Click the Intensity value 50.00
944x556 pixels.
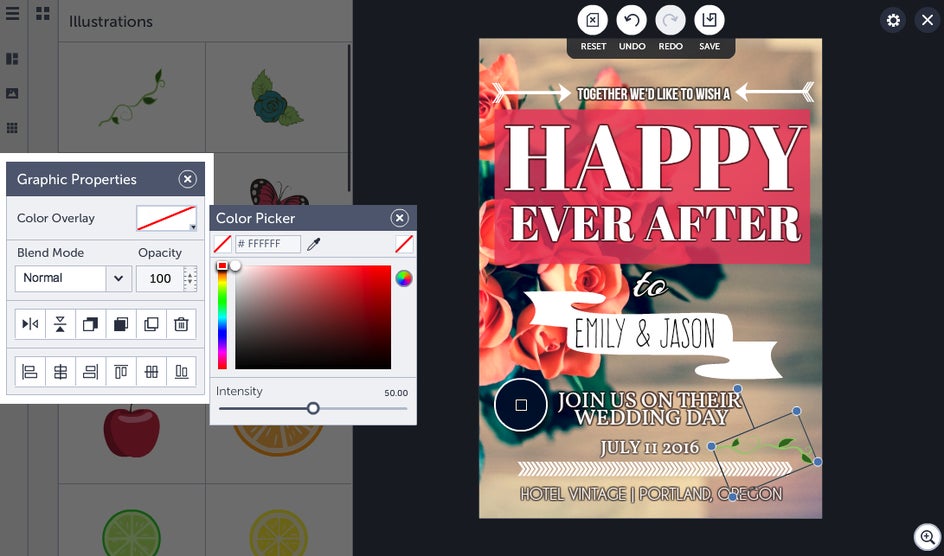click(x=396, y=393)
